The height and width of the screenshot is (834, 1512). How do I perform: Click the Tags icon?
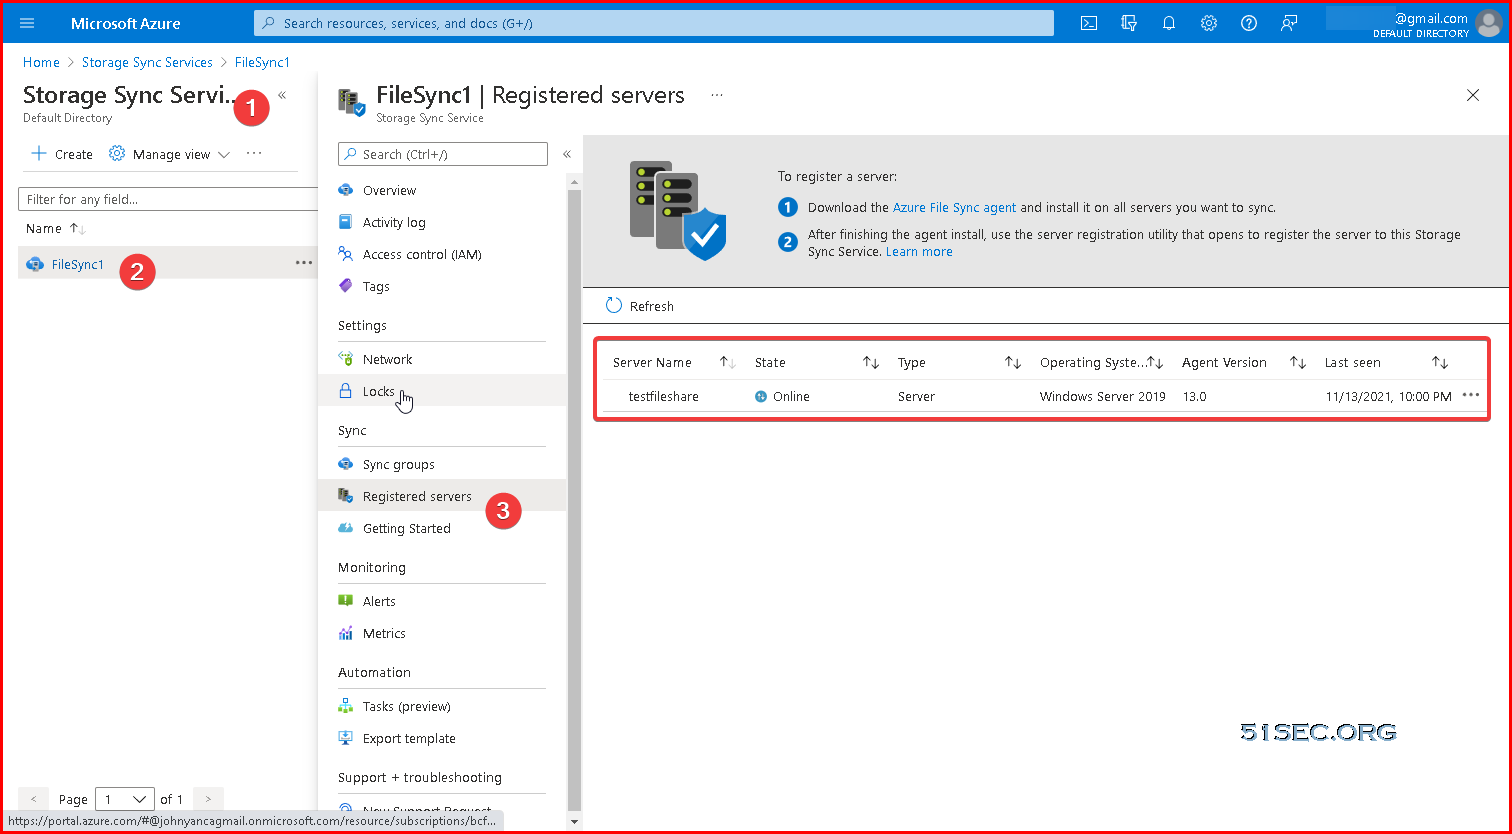[x=346, y=286]
